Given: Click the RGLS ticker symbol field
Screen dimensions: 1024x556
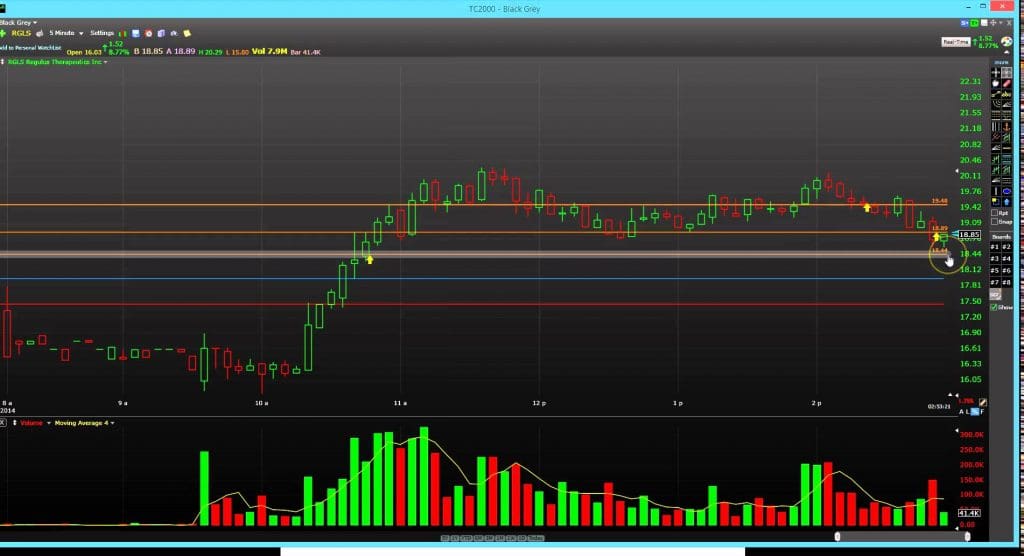Looking at the screenshot, I should coord(21,33).
